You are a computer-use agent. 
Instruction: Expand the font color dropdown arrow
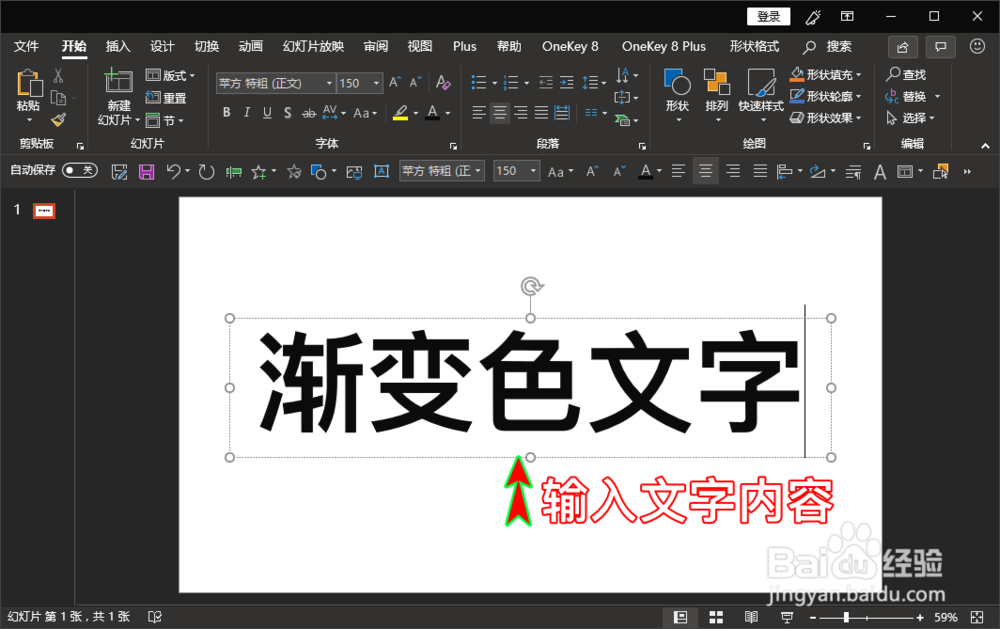(x=448, y=113)
